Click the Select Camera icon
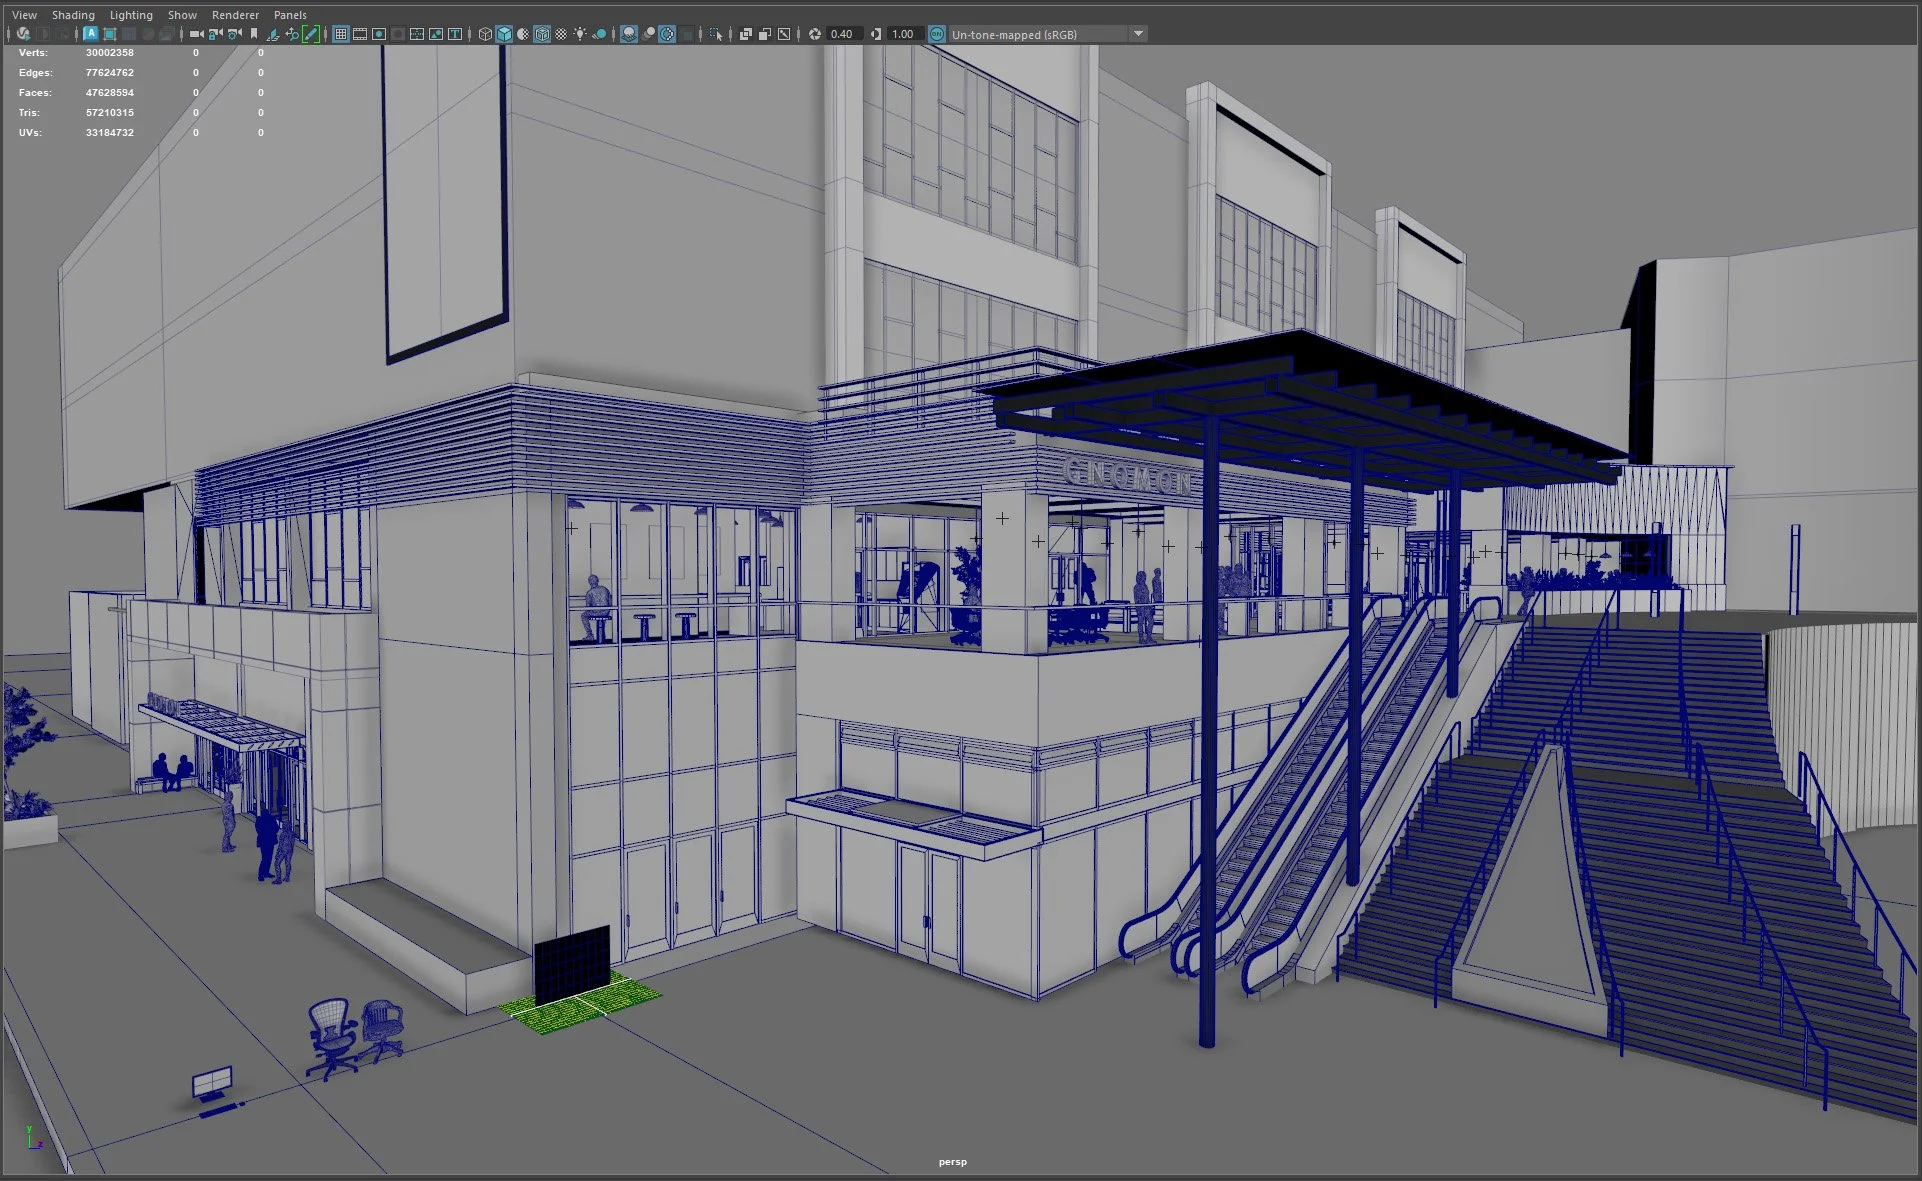Image resolution: width=1922 pixels, height=1181 pixels. coord(197,34)
